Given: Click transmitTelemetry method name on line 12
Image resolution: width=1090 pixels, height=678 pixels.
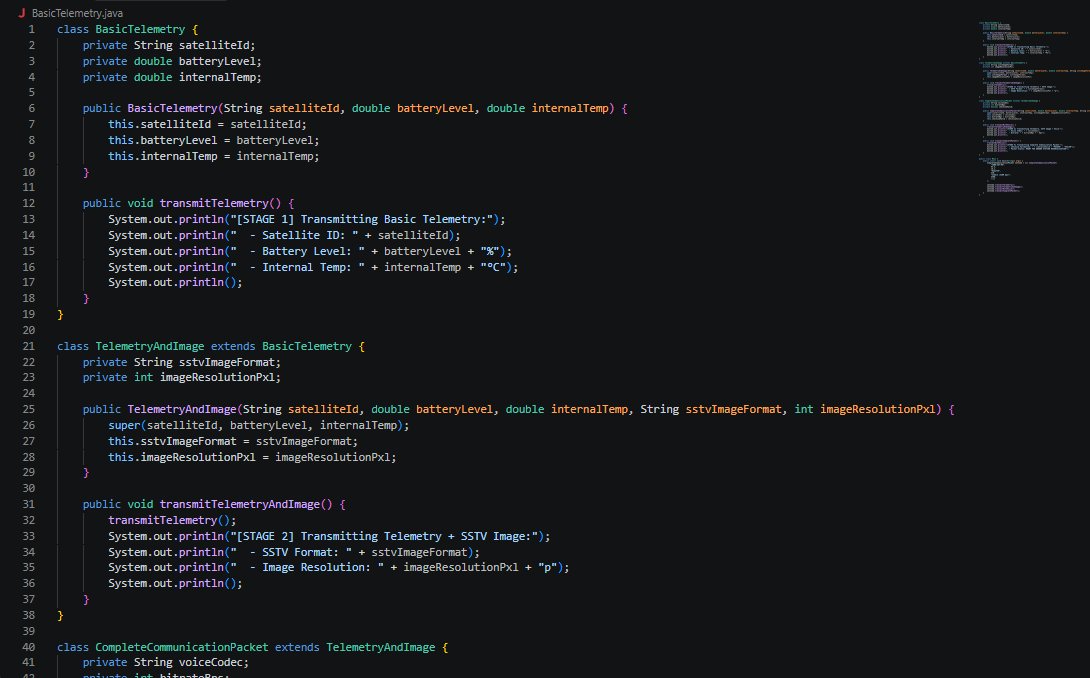Looking at the screenshot, I should (213, 203).
